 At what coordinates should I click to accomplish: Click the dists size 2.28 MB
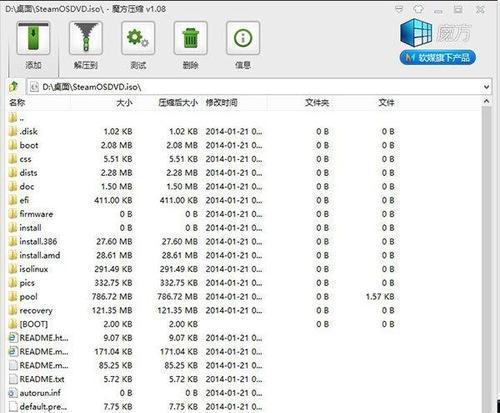click(x=117, y=173)
